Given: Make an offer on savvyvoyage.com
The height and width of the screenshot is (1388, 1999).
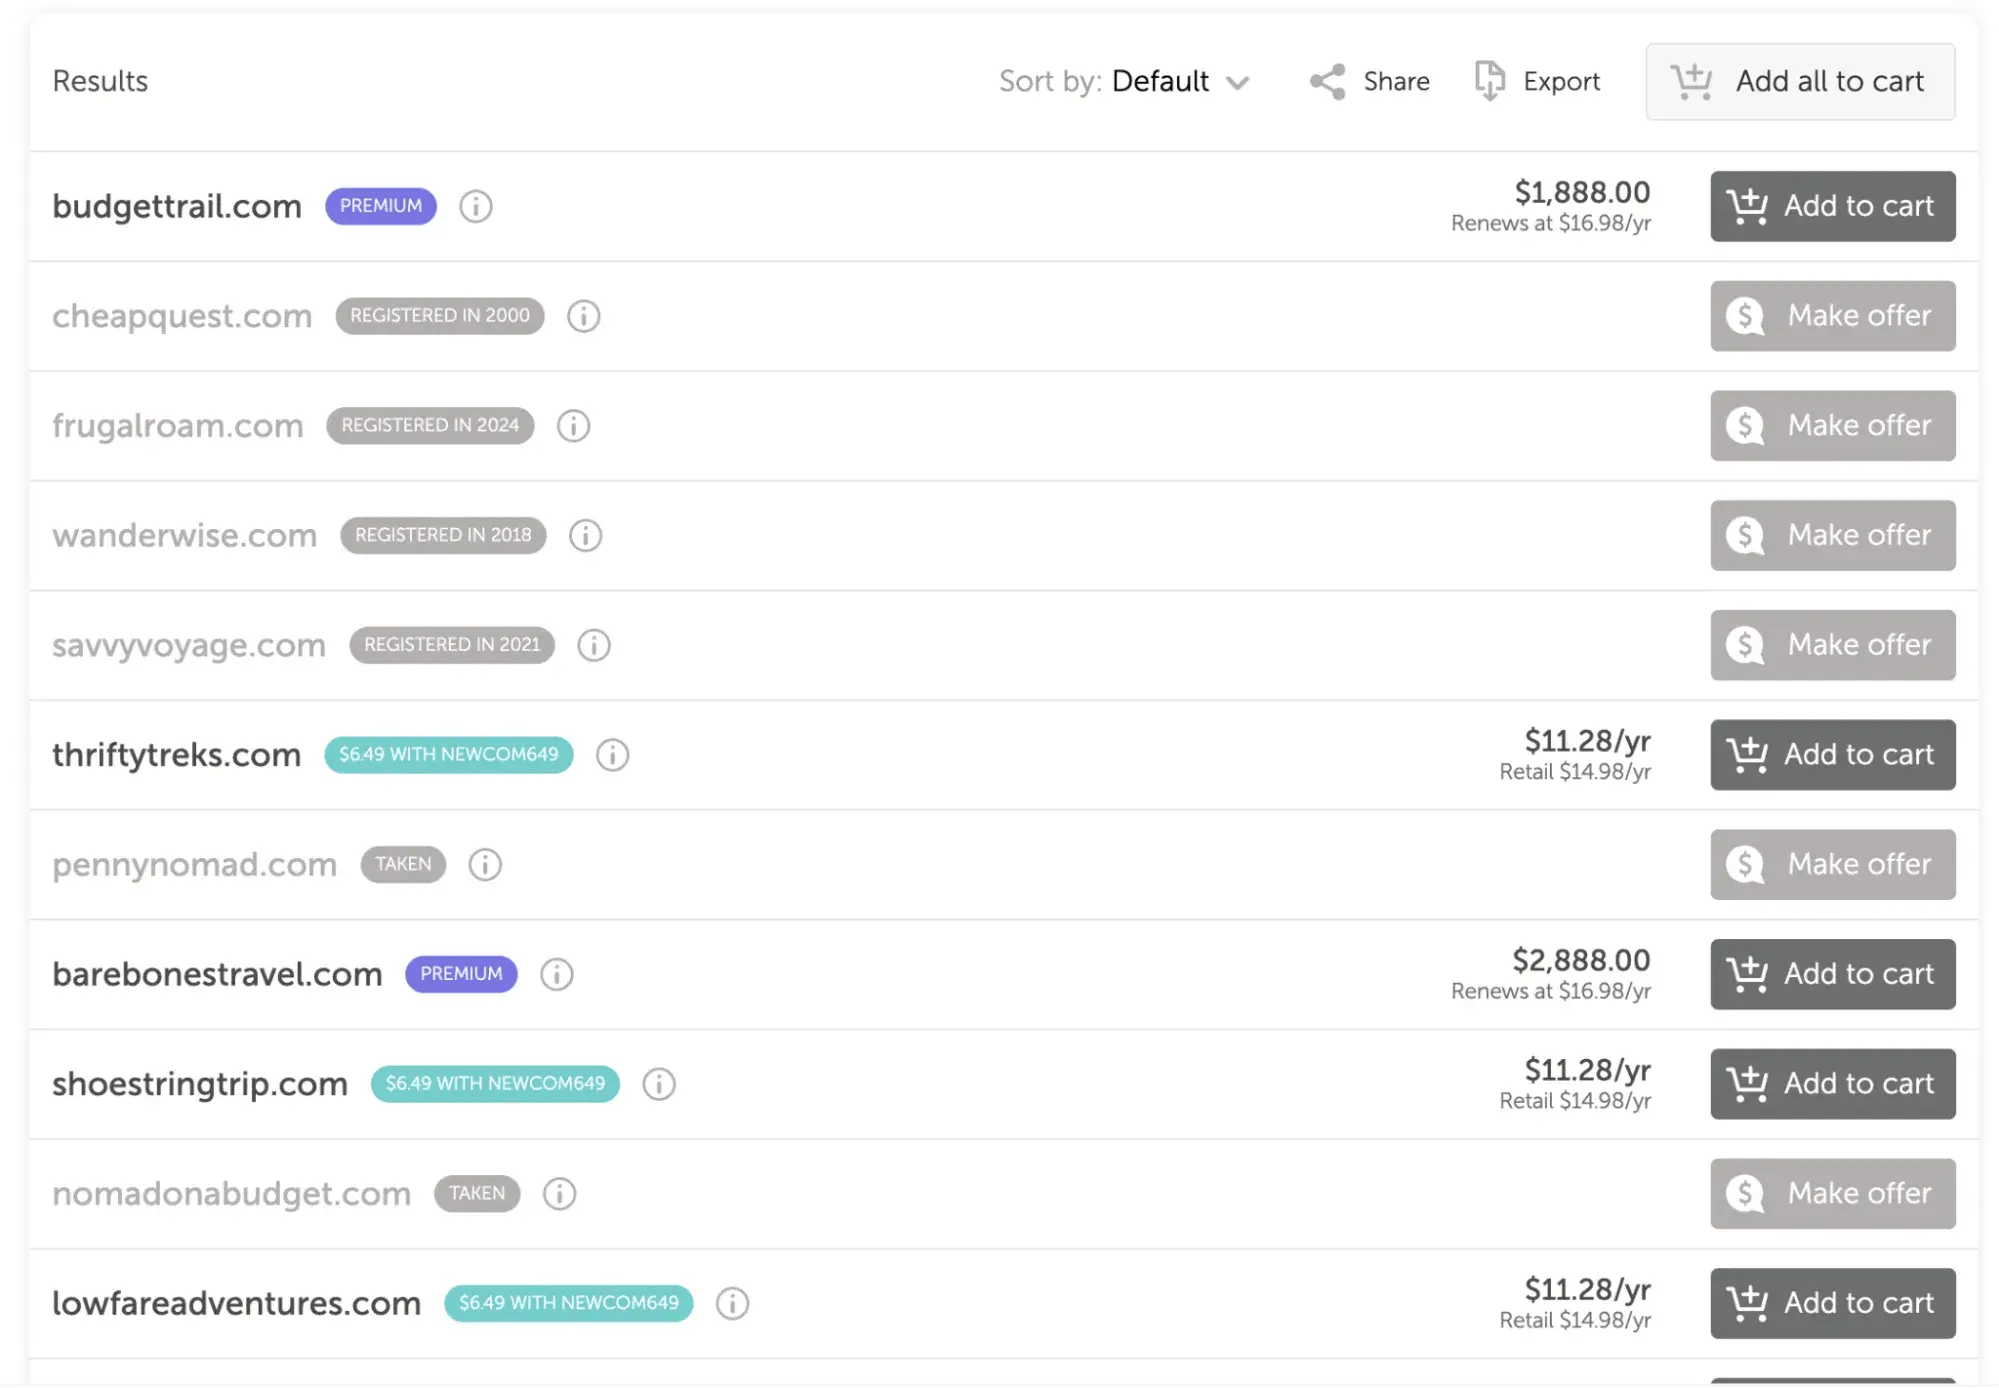Looking at the screenshot, I should [1832, 645].
